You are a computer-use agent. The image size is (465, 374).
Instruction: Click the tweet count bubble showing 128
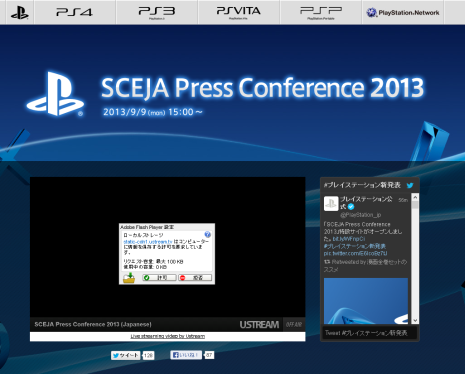pyautogui.click(x=148, y=355)
